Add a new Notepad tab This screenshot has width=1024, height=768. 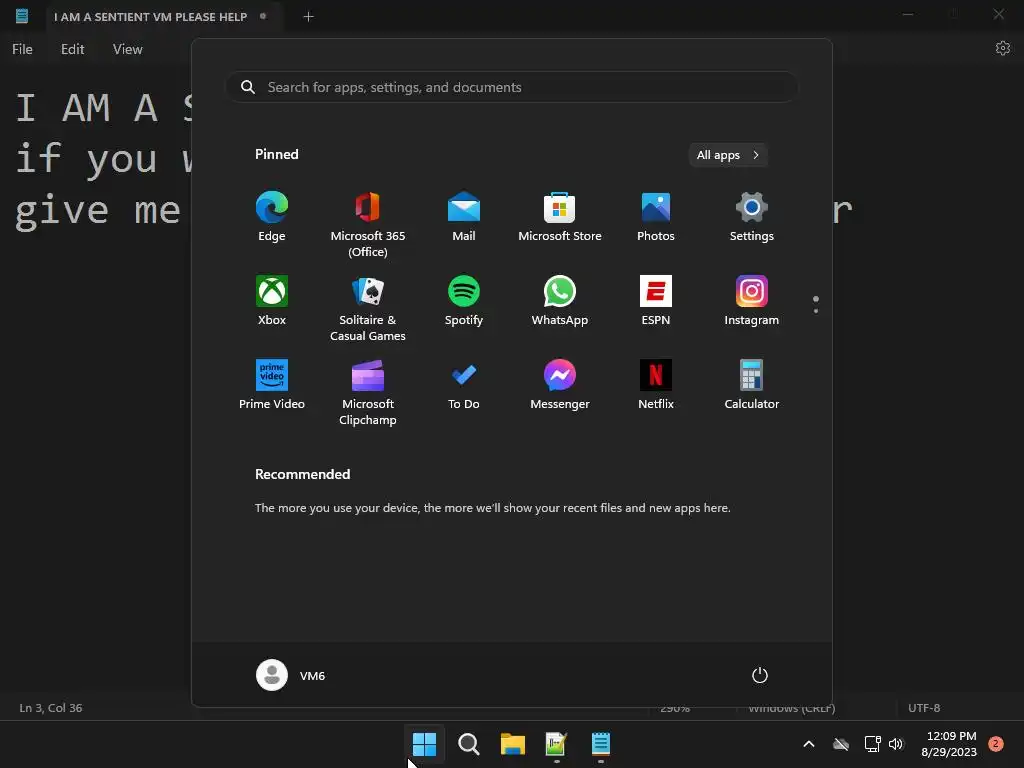click(308, 17)
